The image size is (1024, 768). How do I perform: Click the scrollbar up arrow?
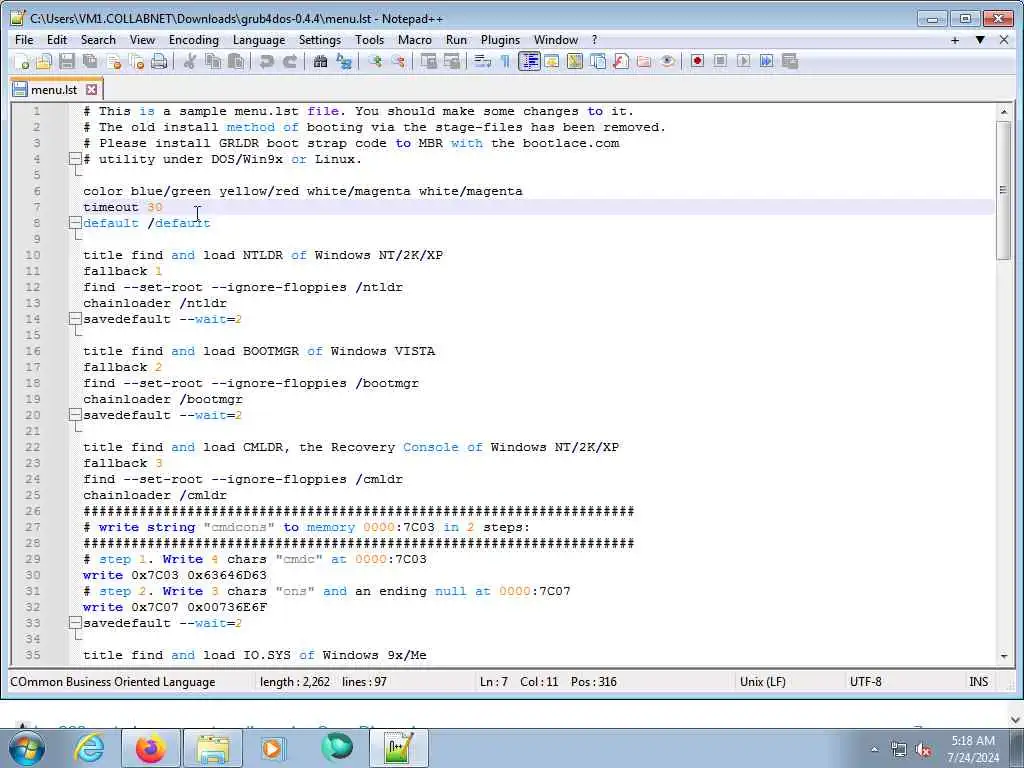point(1003,112)
